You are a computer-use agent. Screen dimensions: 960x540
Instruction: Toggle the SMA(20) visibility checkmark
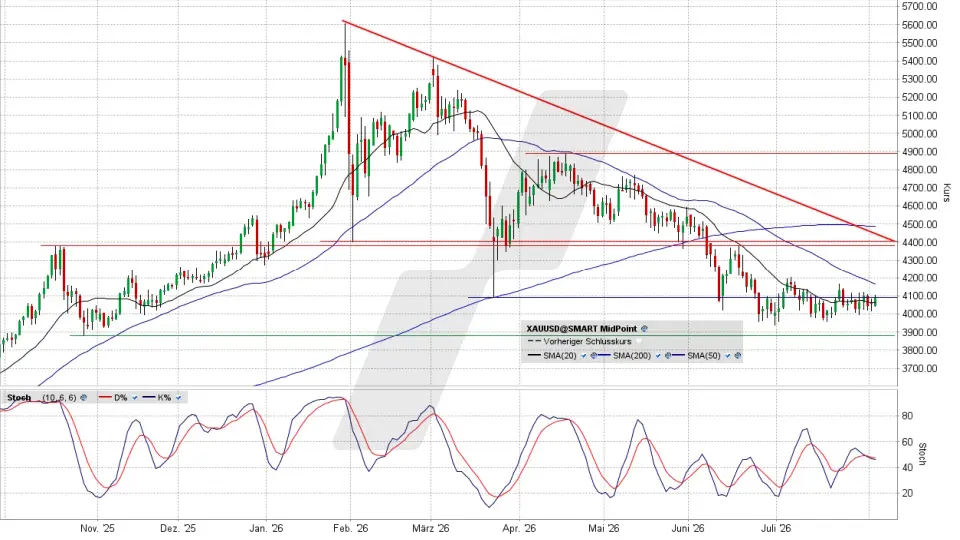click(583, 356)
